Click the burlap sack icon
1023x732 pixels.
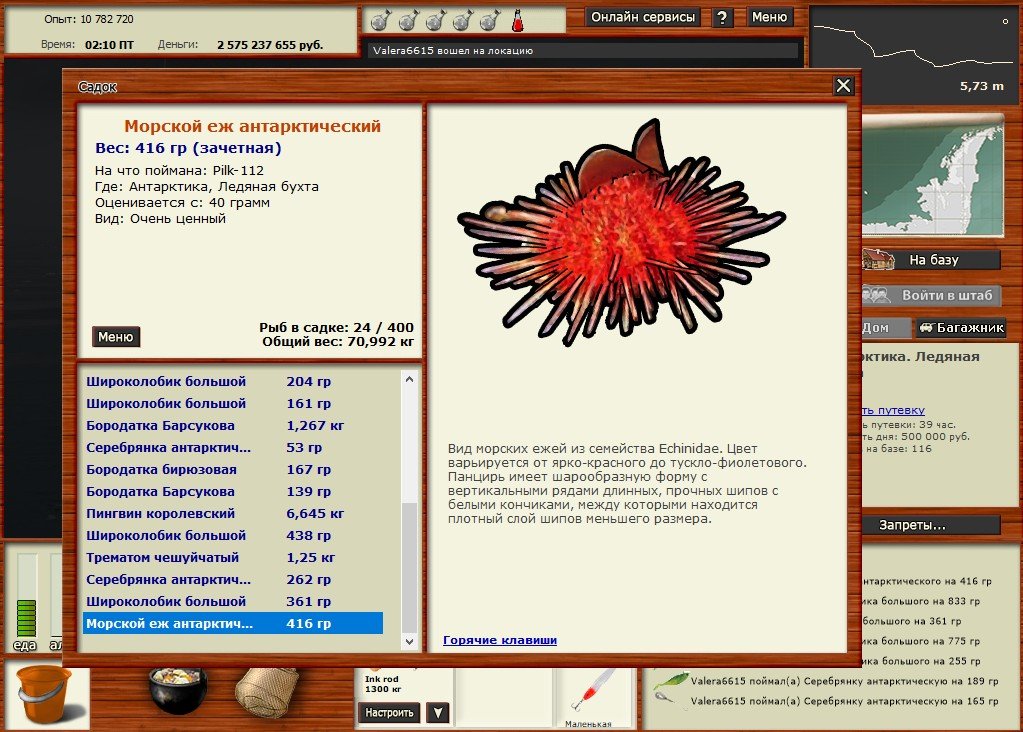(x=267, y=690)
